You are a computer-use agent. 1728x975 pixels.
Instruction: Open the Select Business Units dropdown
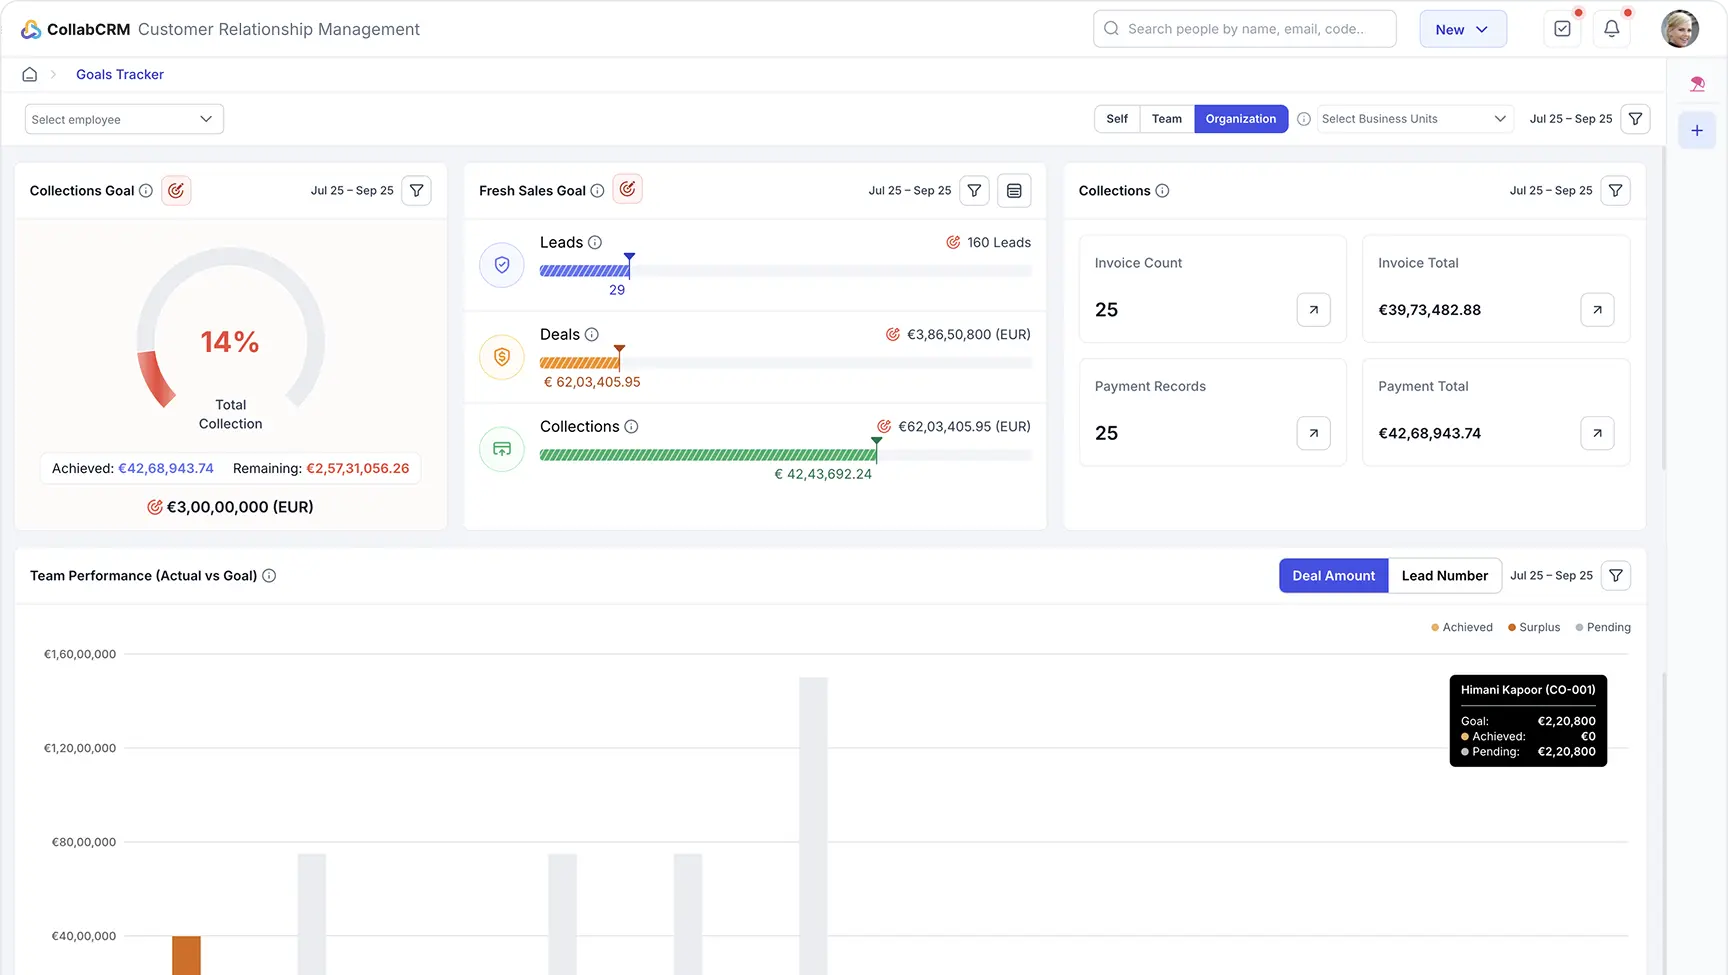1413,119
